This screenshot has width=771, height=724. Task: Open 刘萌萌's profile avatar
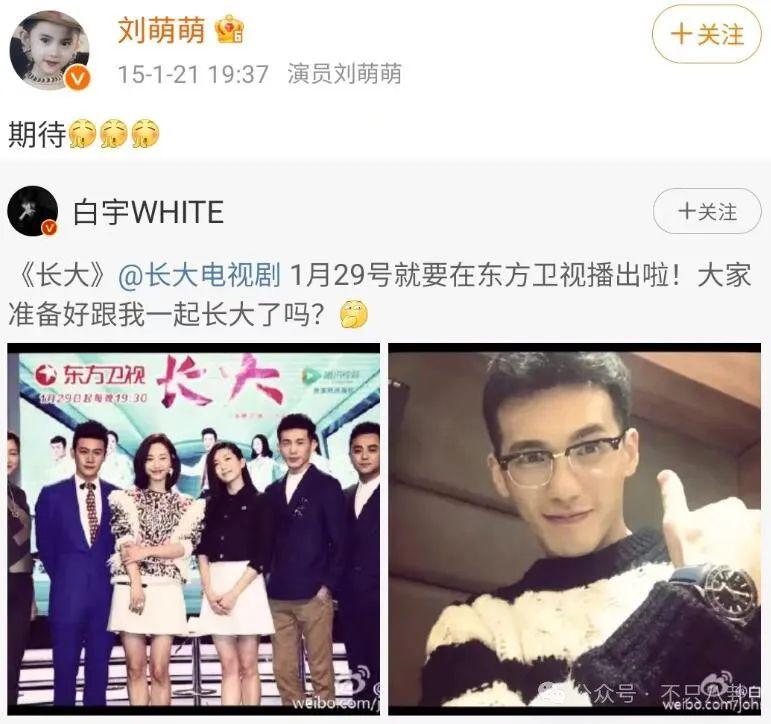[x=50, y=50]
